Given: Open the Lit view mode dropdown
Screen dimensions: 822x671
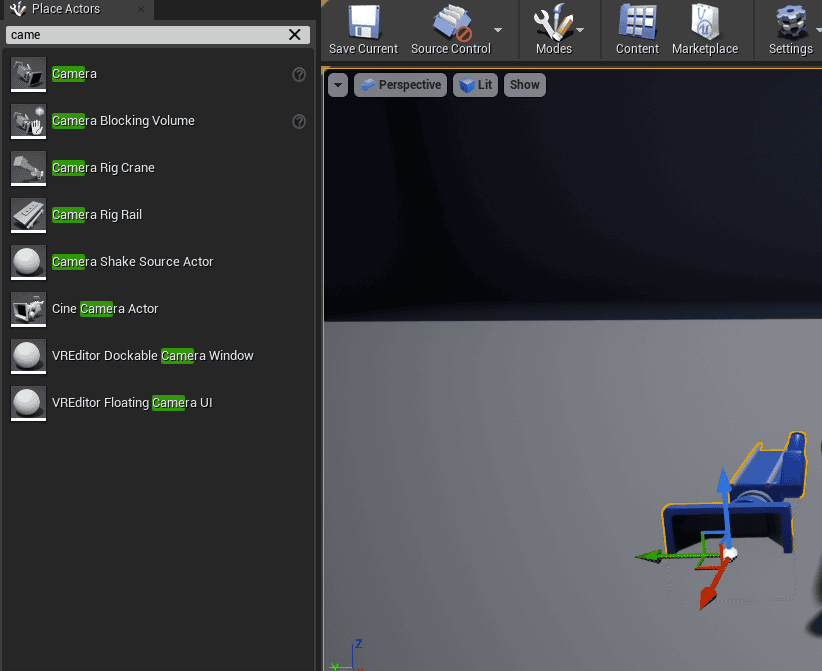Looking at the screenshot, I should 475,85.
